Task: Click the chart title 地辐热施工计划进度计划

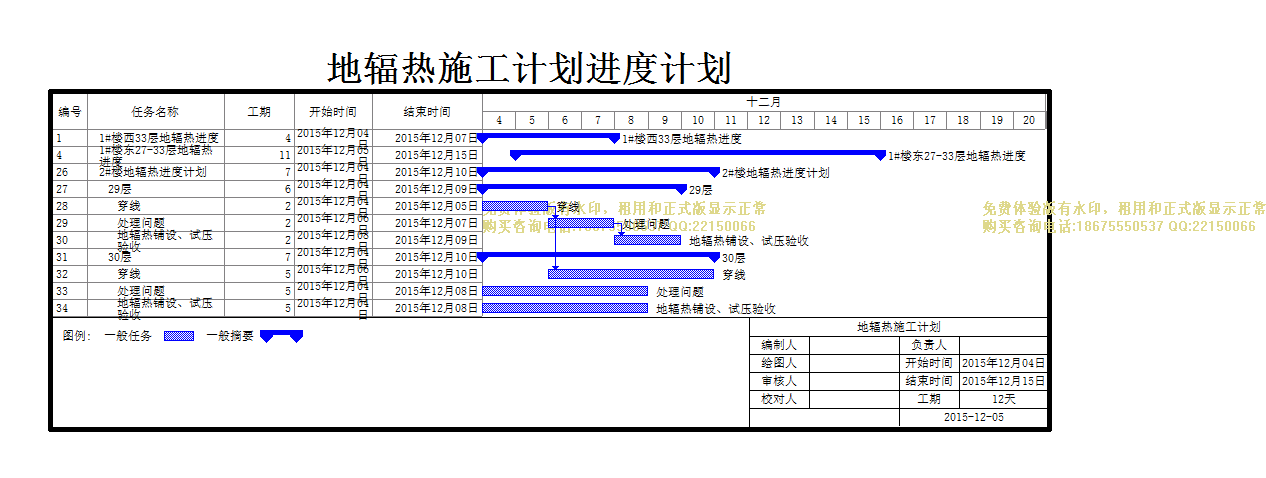Action: coord(529,69)
